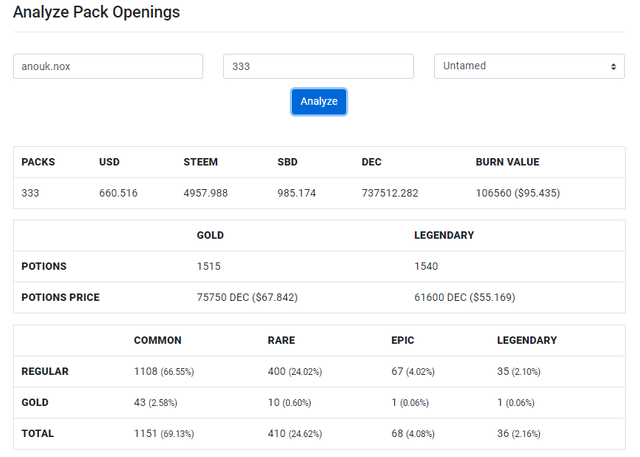Click the pack count field showing 333
640x457 pixels.
(x=318, y=66)
